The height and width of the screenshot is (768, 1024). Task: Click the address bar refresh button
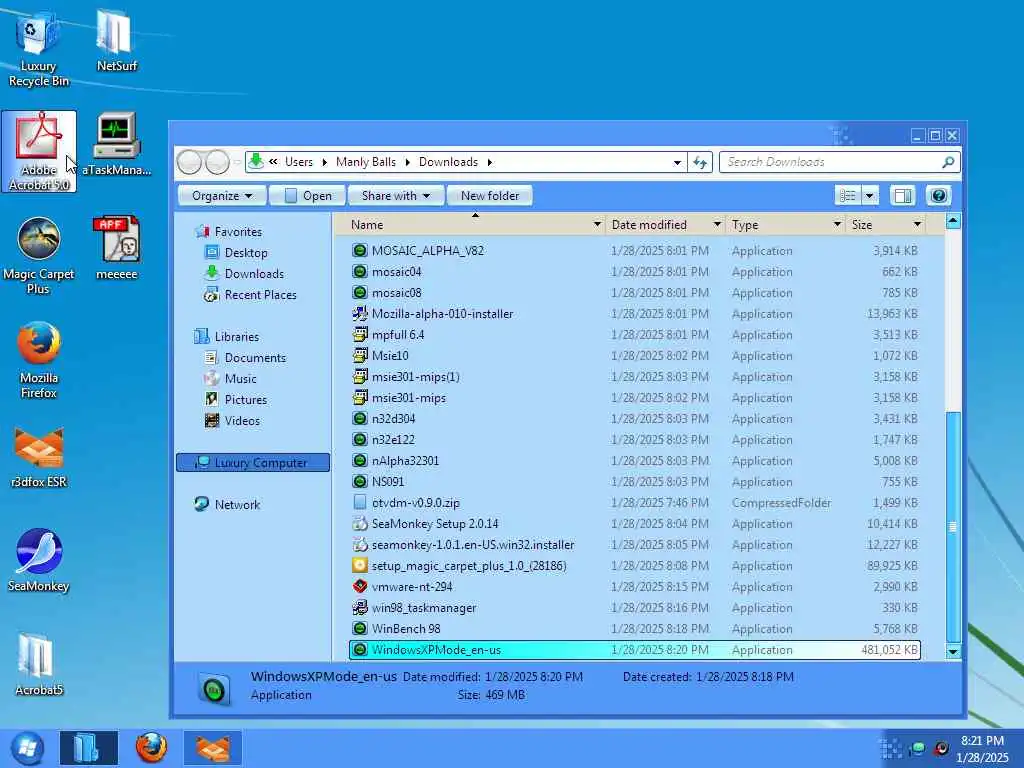coord(700,162)
